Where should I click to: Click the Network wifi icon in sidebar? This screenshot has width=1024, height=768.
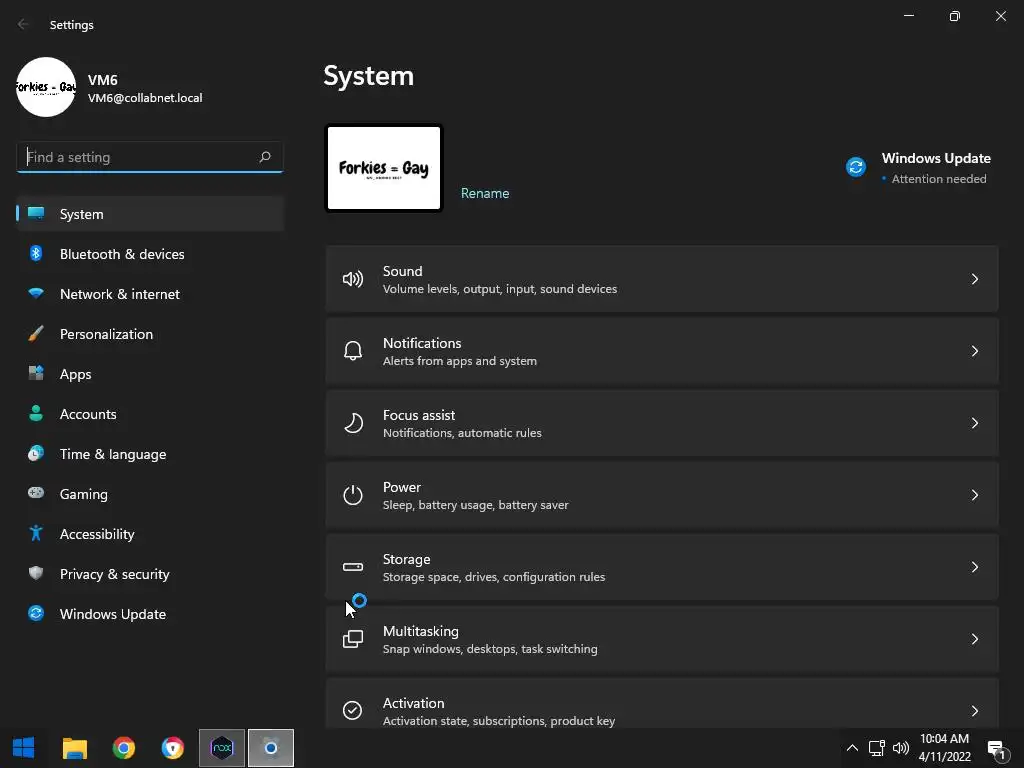(x=36, y=293)
